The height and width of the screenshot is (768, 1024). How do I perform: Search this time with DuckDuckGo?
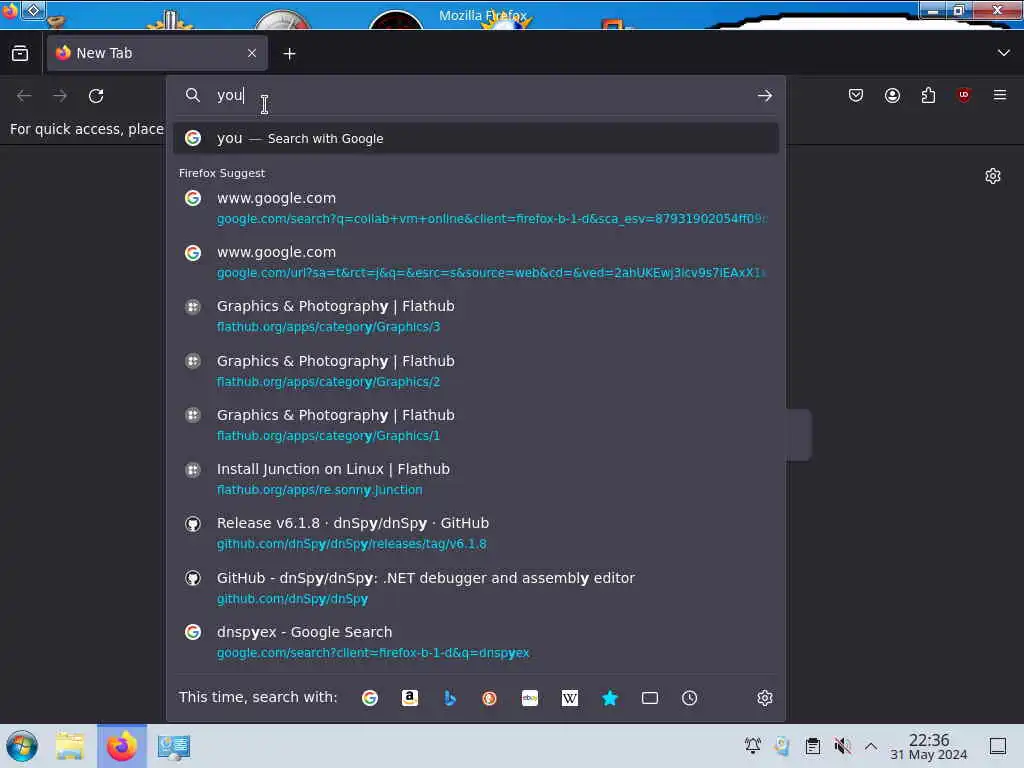pyautogui.click(x=489, y=697)
